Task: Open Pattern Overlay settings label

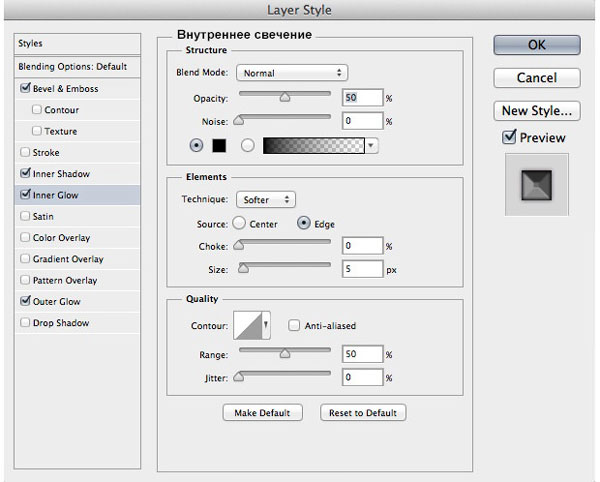Action: [x=65, y=280]
